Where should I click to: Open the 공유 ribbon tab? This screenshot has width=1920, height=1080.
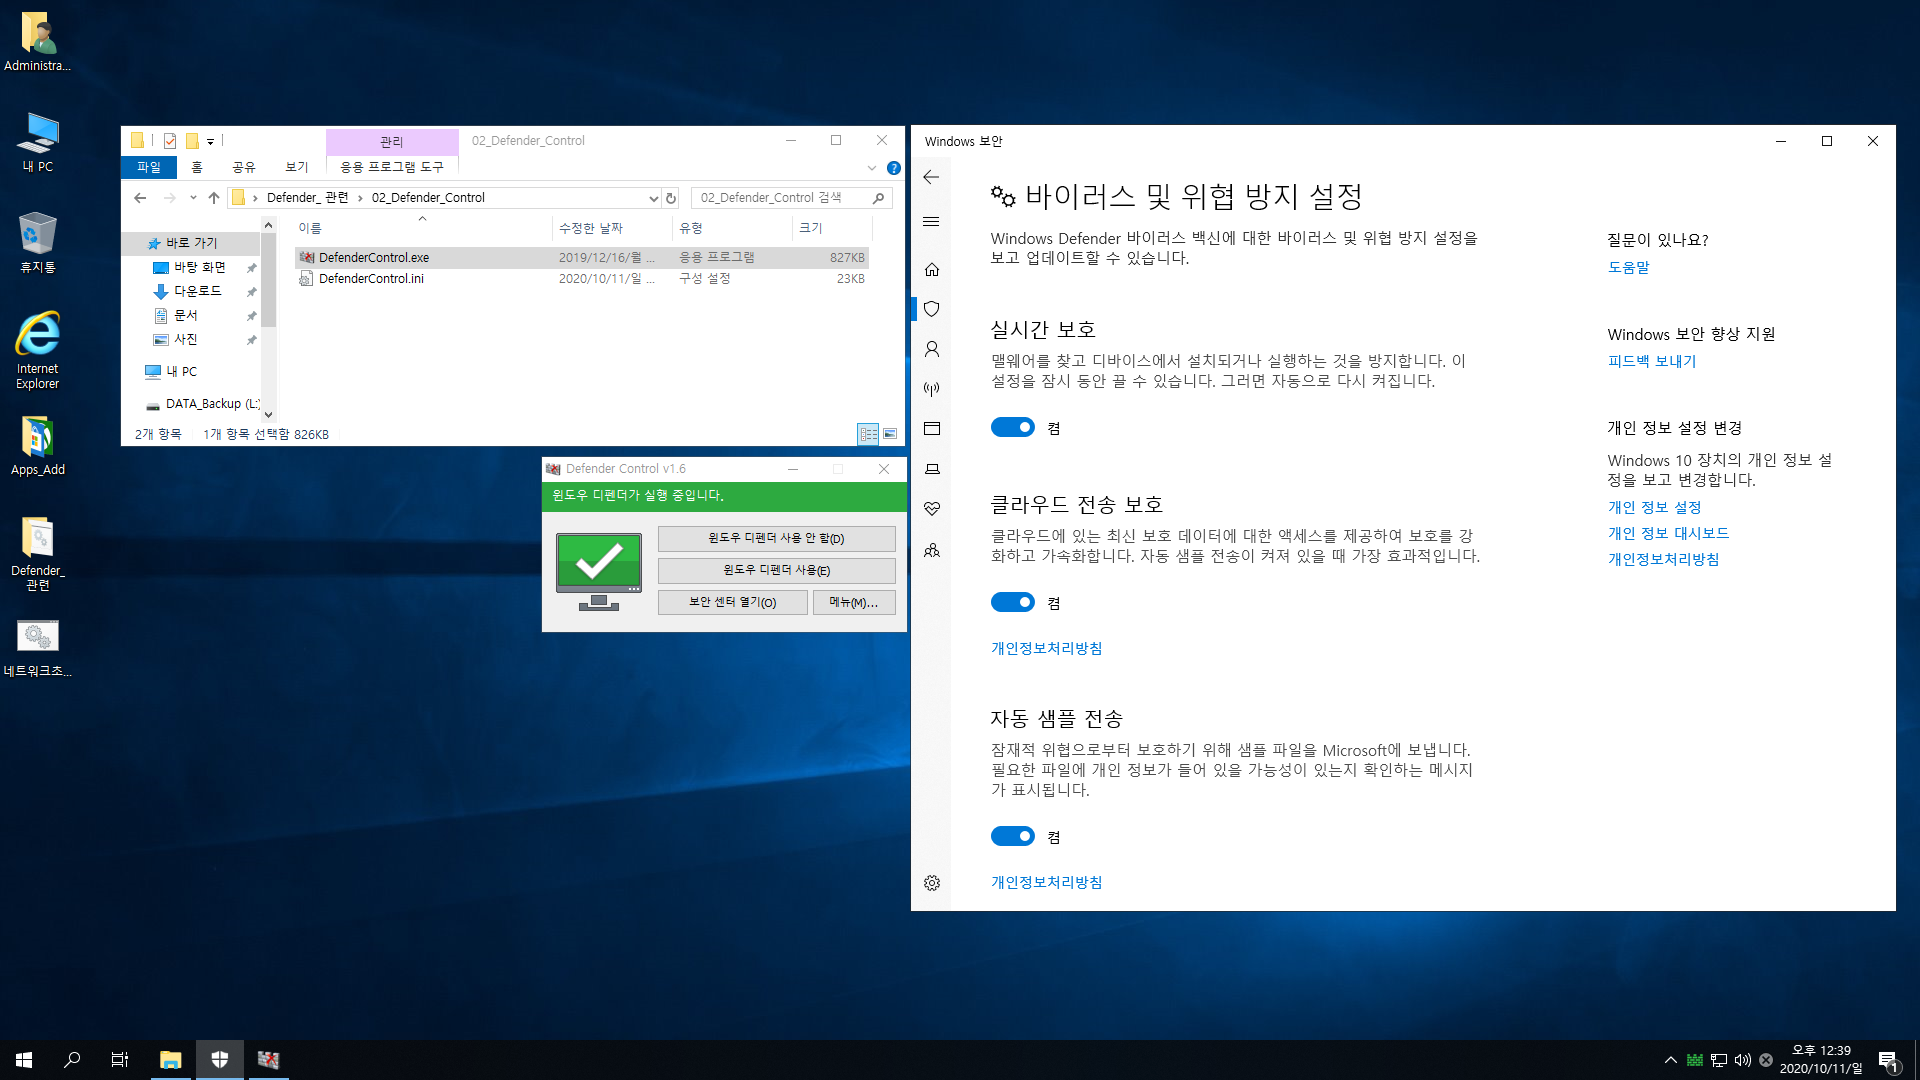tap(244, 167)
